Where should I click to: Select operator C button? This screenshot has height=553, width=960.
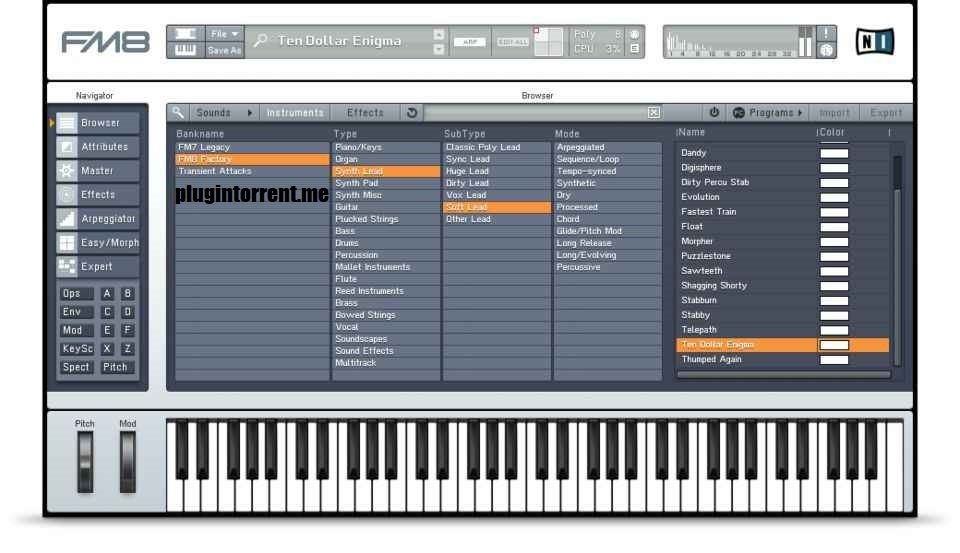click(x=107, y=312)
